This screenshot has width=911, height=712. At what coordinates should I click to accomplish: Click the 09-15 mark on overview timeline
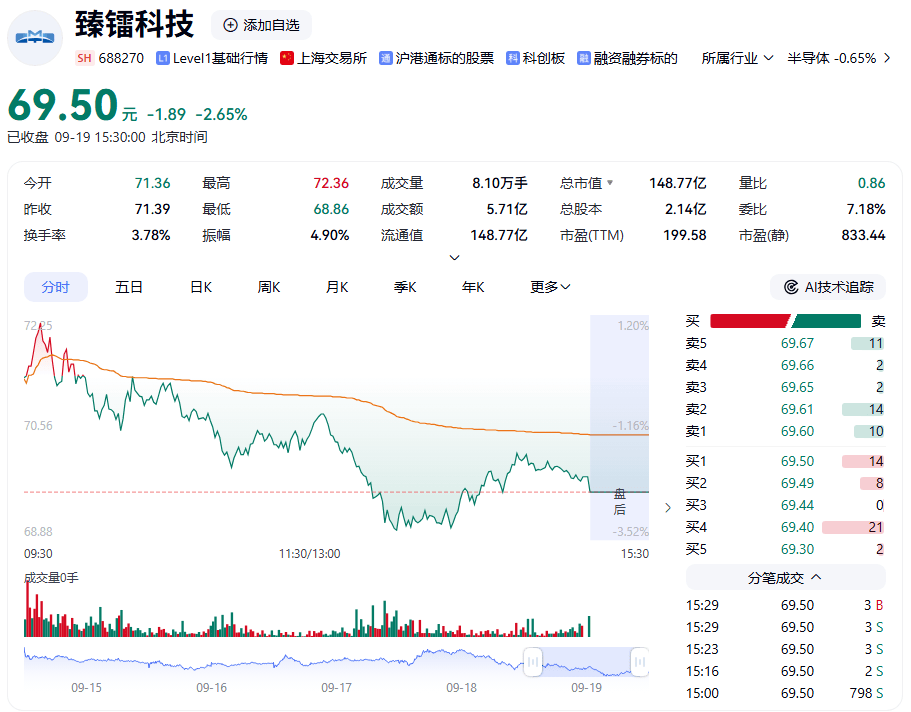click(87, 688)
